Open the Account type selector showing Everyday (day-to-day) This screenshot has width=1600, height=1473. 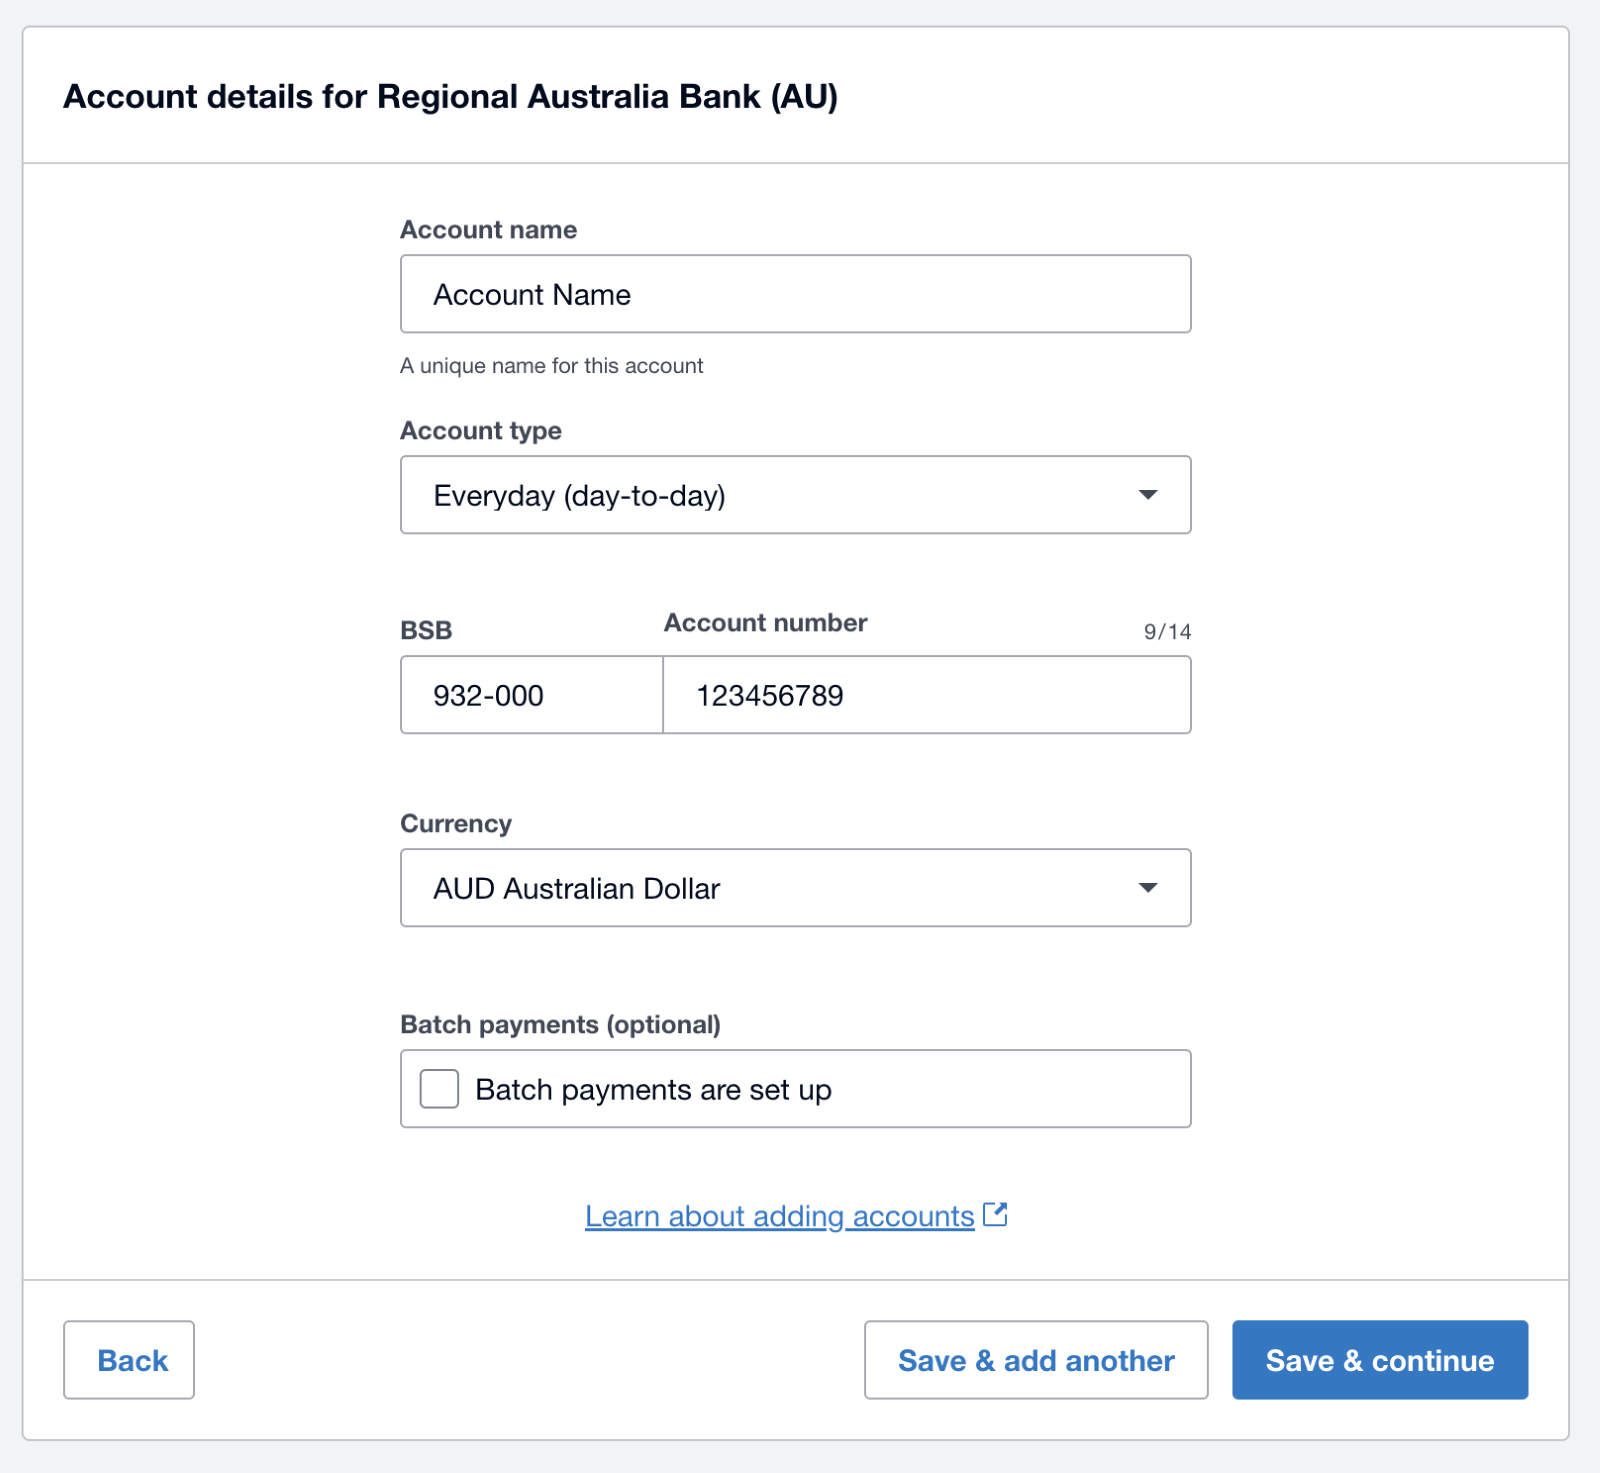tap(795, 494)
